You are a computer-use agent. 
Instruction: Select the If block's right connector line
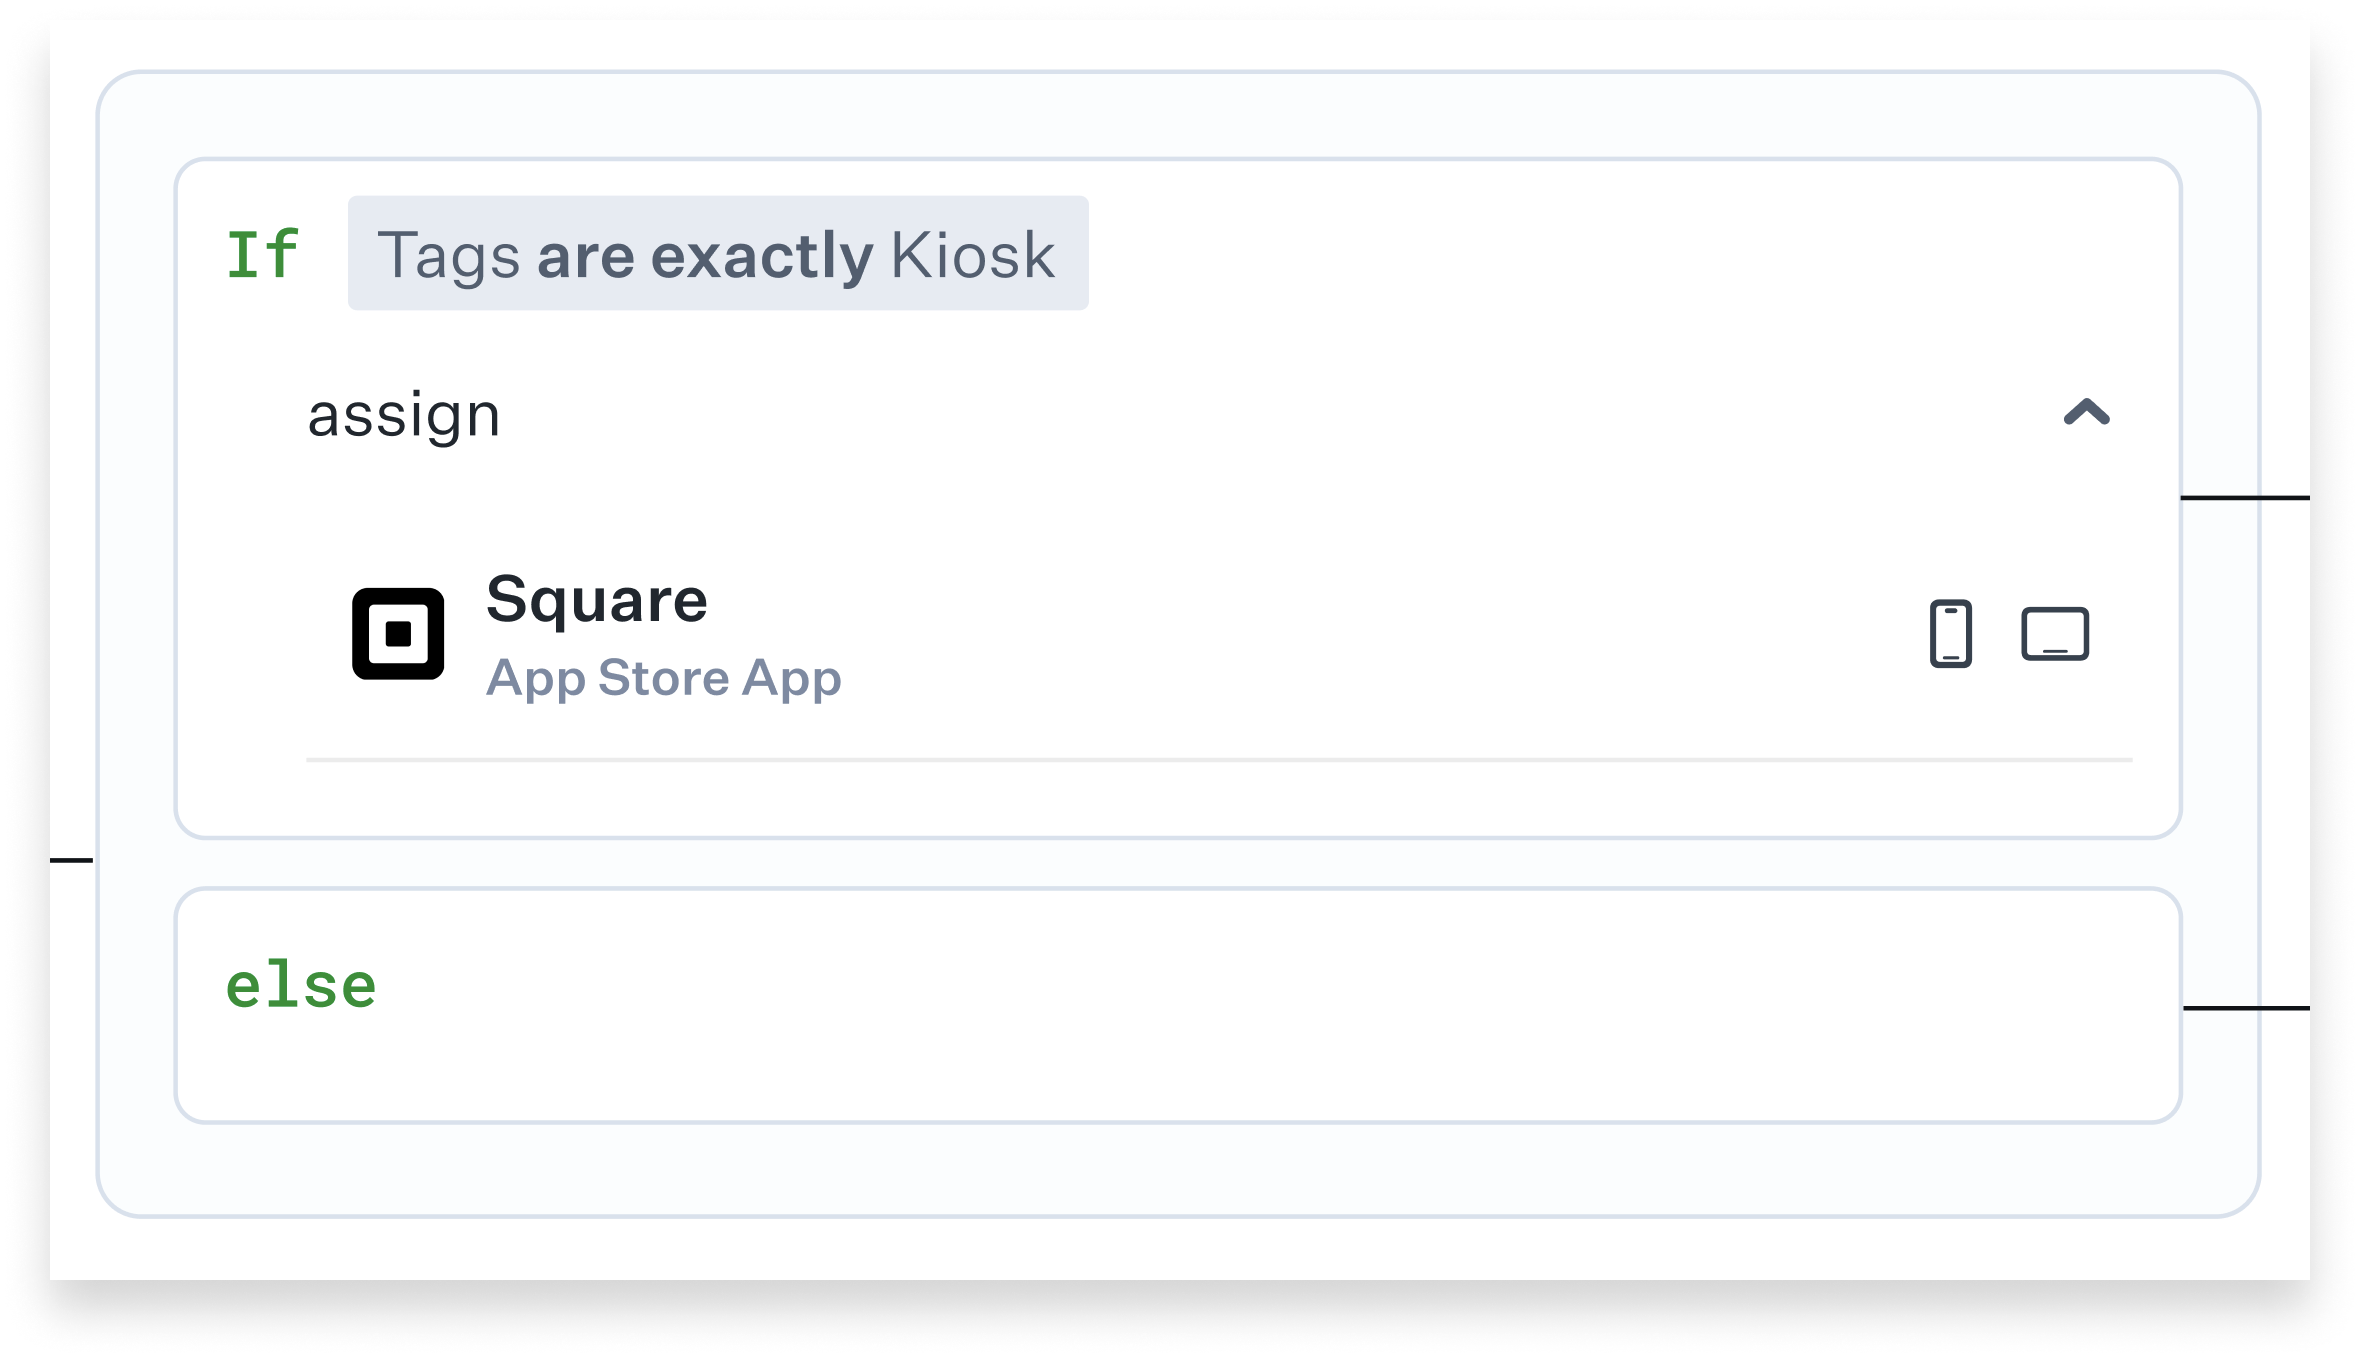(2245, 498)
